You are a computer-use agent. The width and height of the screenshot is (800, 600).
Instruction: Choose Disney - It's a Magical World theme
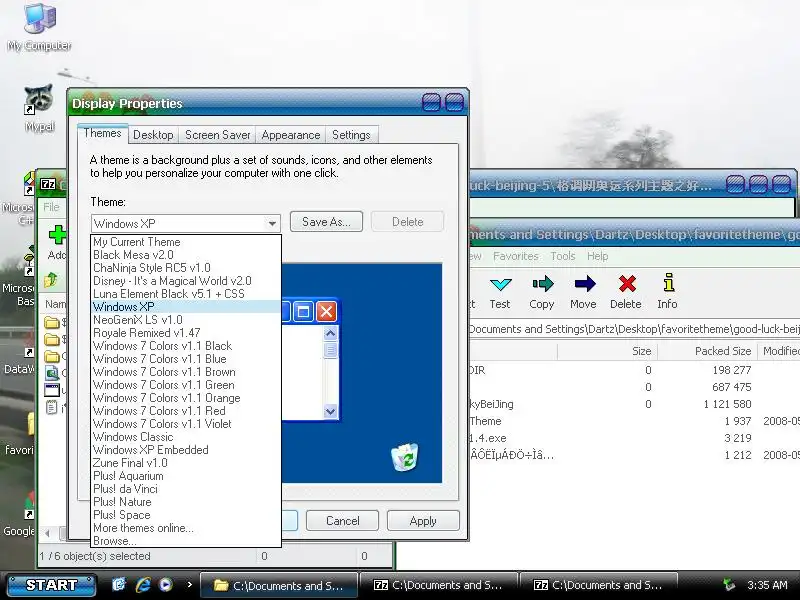(186, 281)
